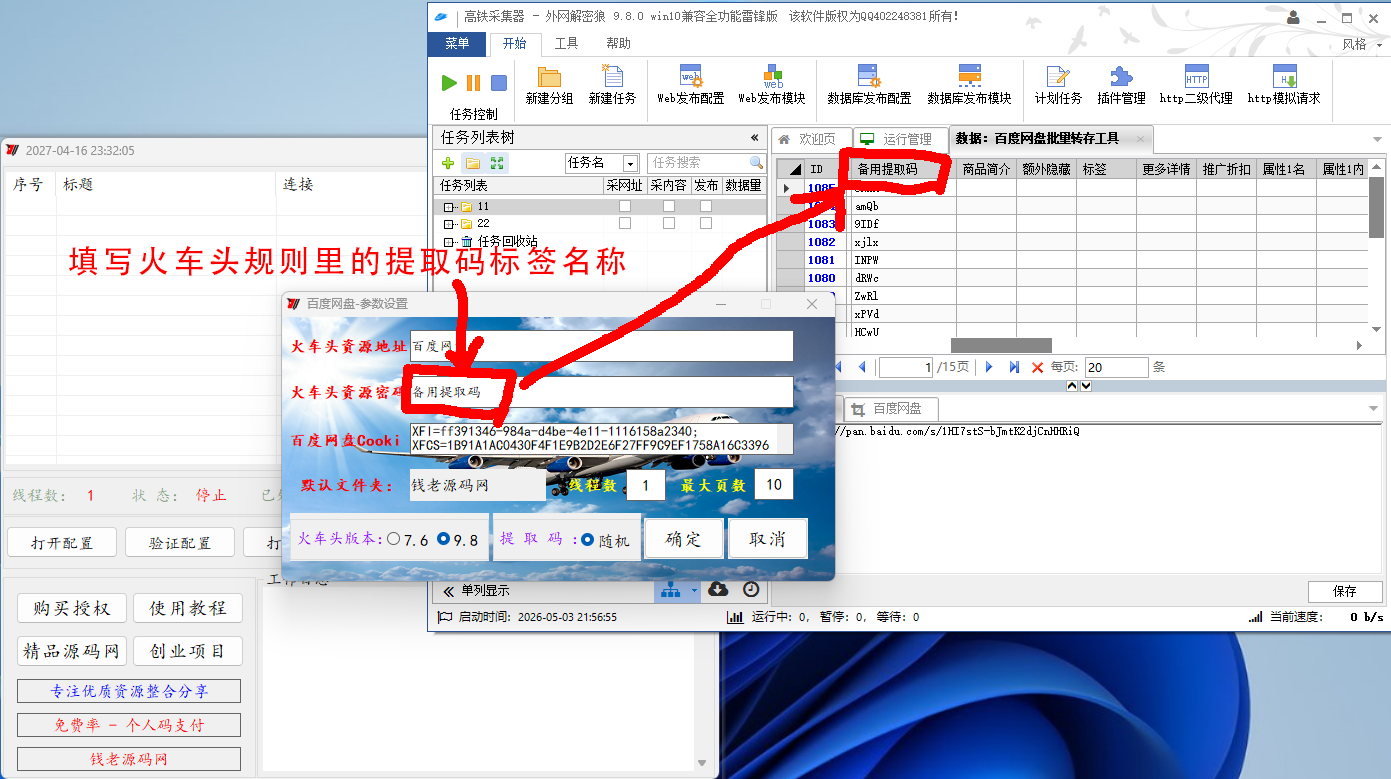
Task: Click the expand-down arrow below the pager
Action: coord(1085,385)
